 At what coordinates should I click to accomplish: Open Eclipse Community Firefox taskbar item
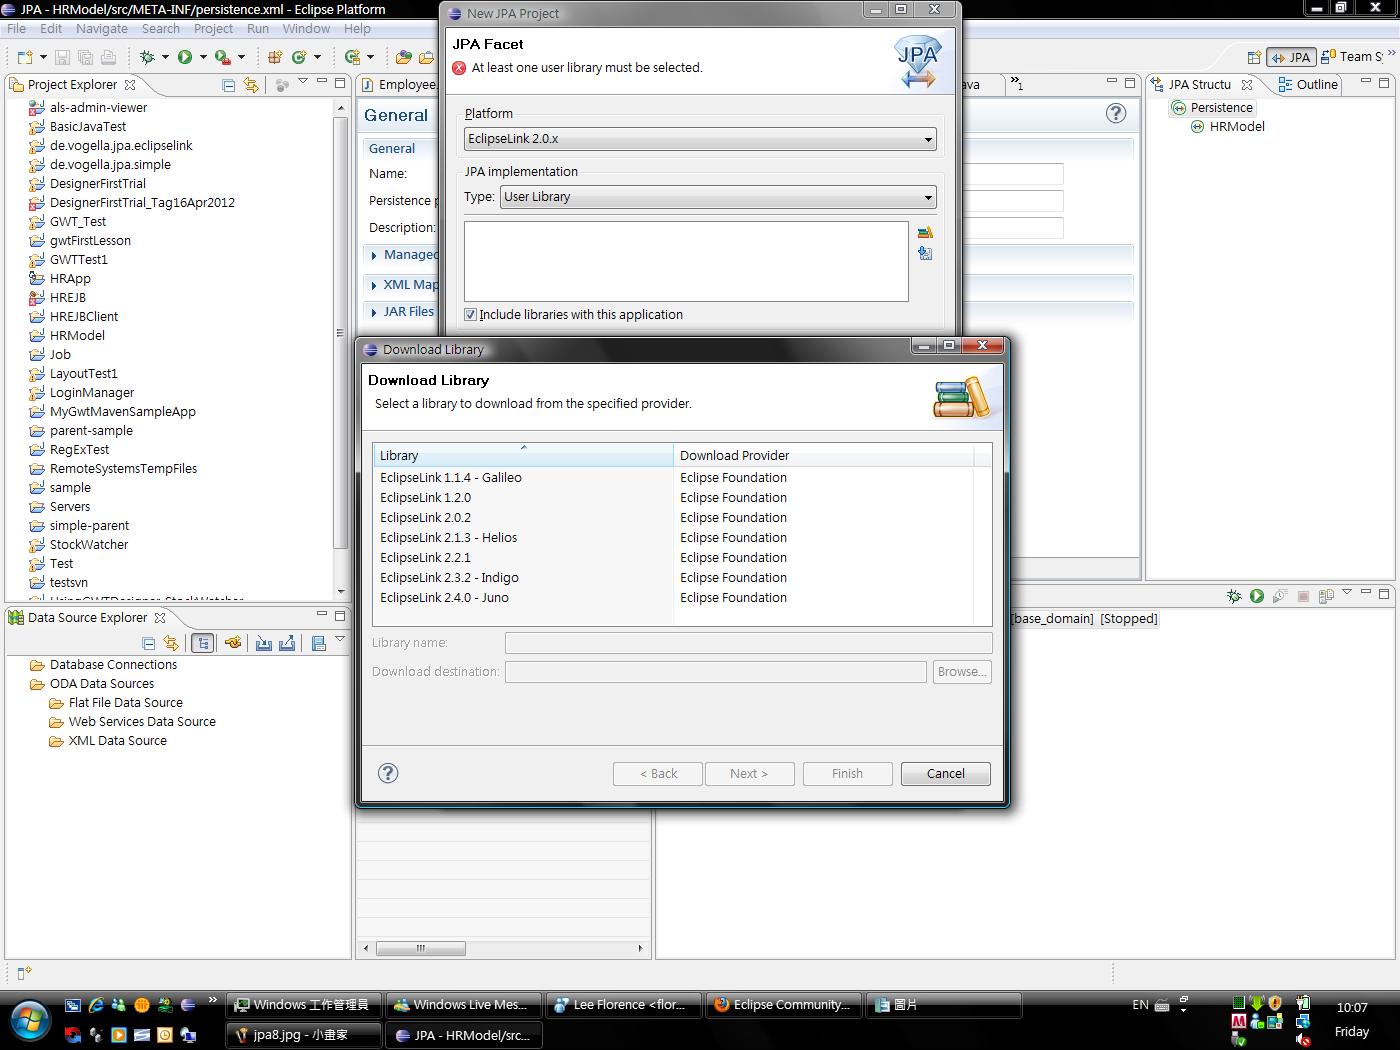pos(782,1005)
